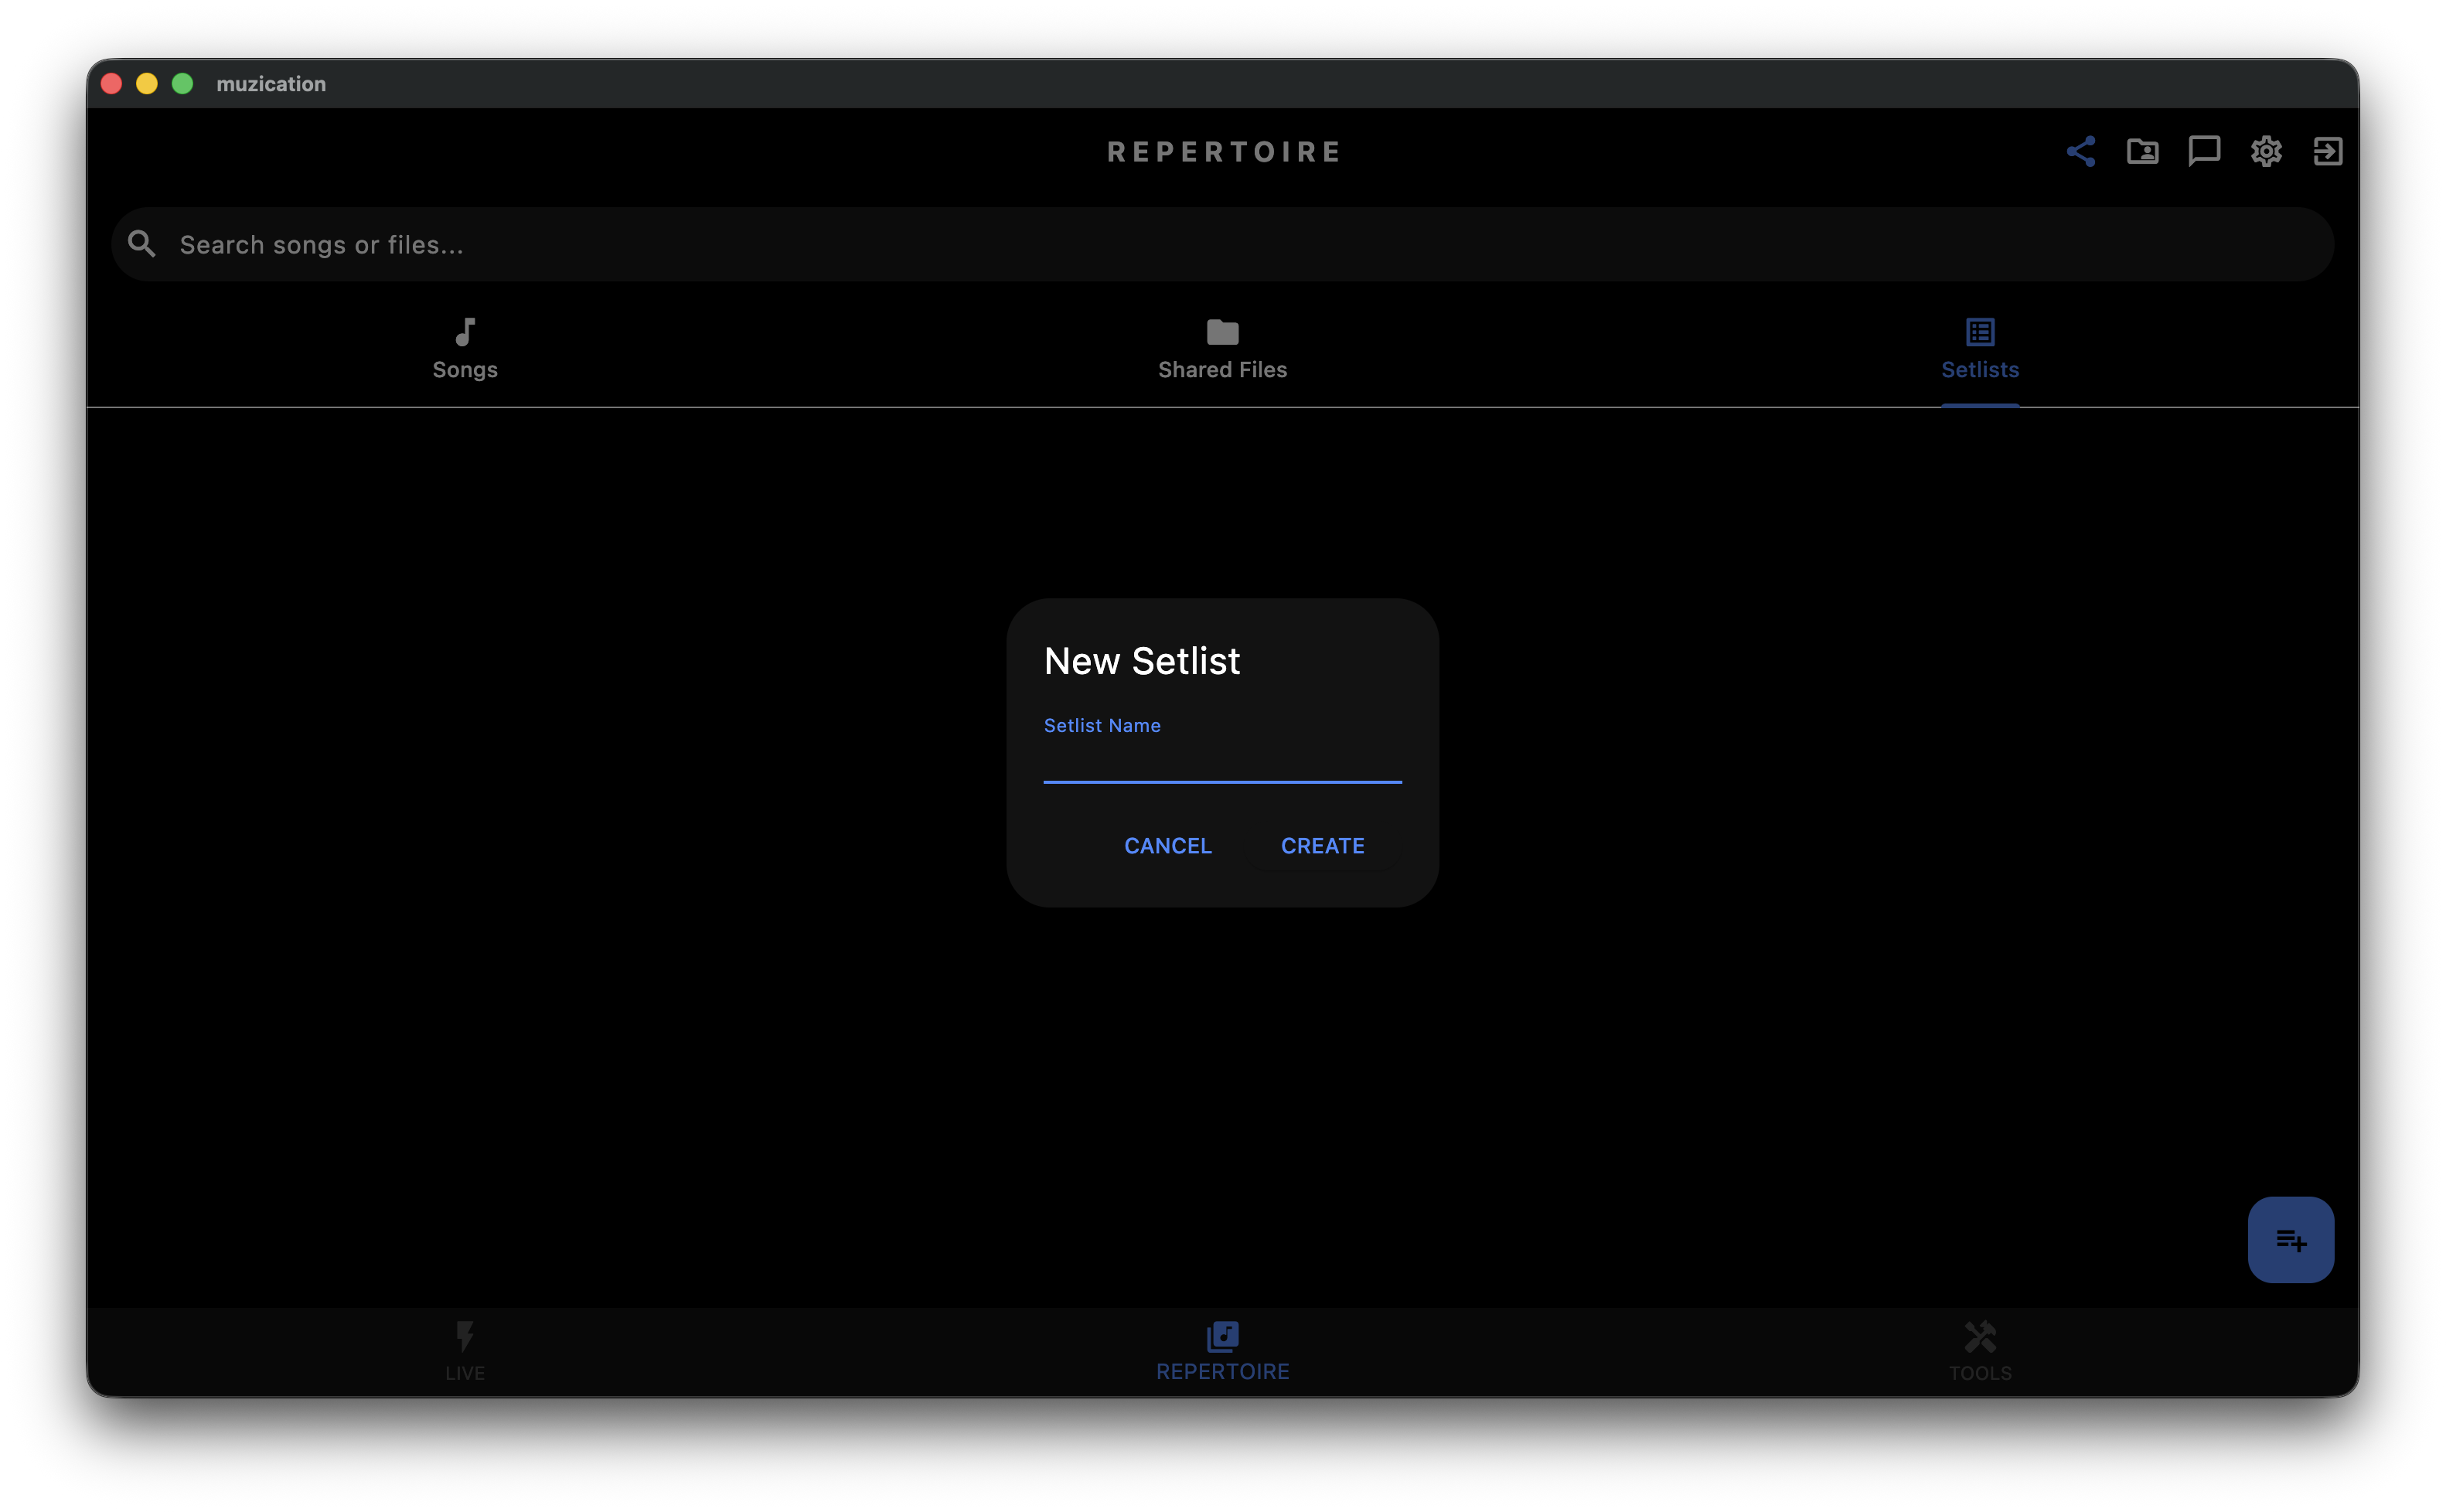
Task: Click the add setlist floating button
Action: coord(2290,1240)
